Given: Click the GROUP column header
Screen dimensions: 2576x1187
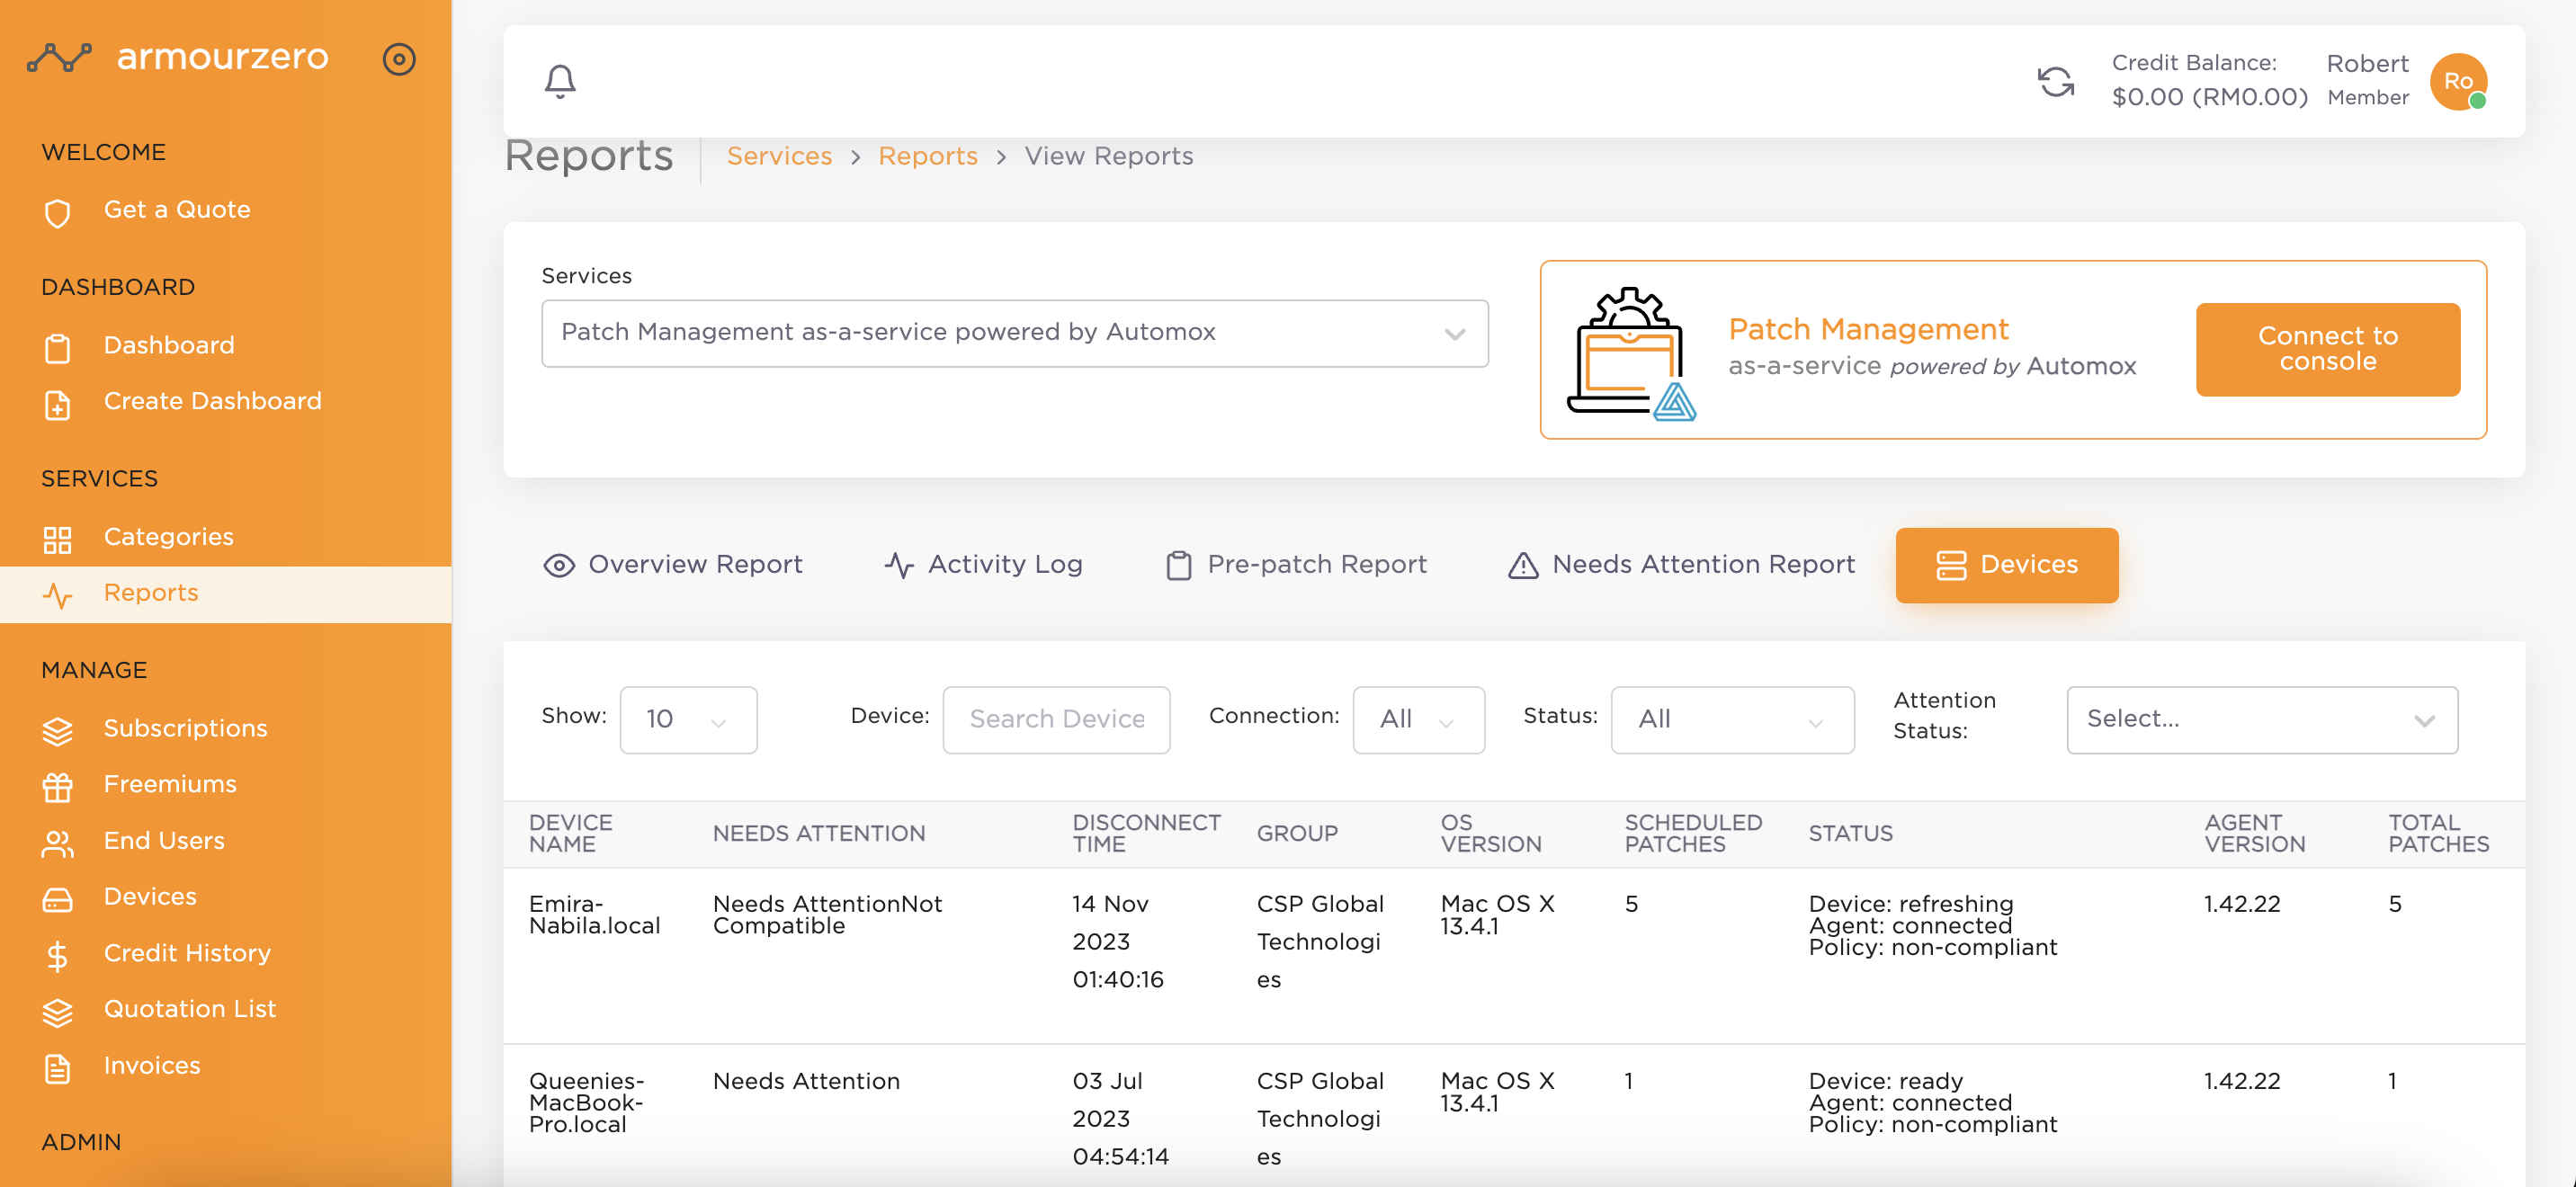Looking at the screenshot, I should [1297, 833].
